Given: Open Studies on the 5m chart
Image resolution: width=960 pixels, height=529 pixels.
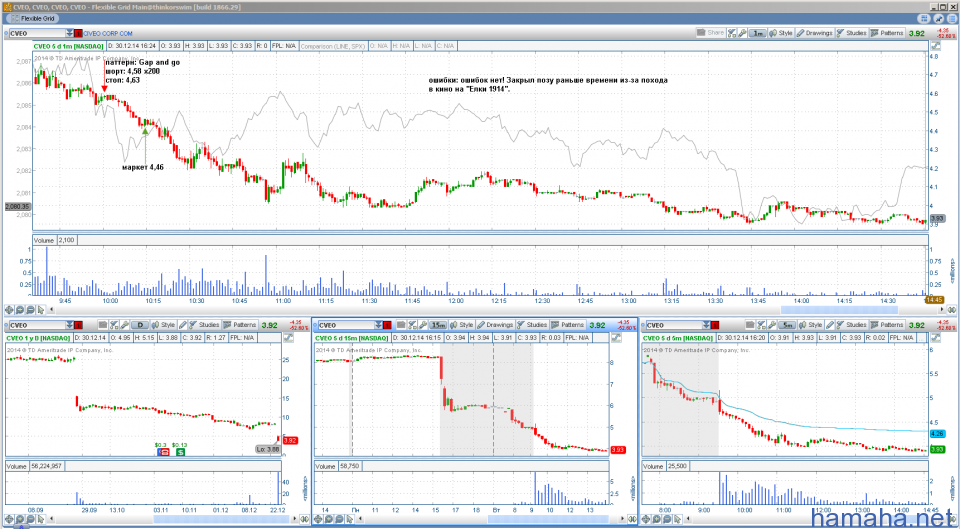Looking at the screenshot, I should click(x=851, y=325).
